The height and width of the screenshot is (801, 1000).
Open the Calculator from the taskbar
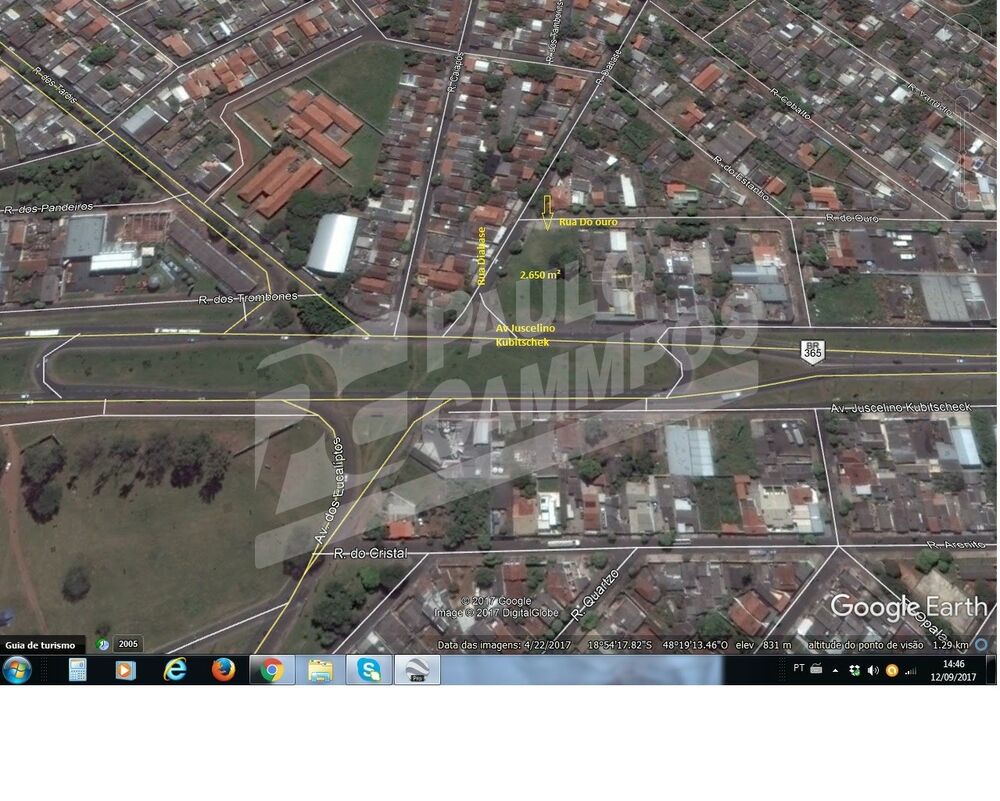tap(75, 670)
